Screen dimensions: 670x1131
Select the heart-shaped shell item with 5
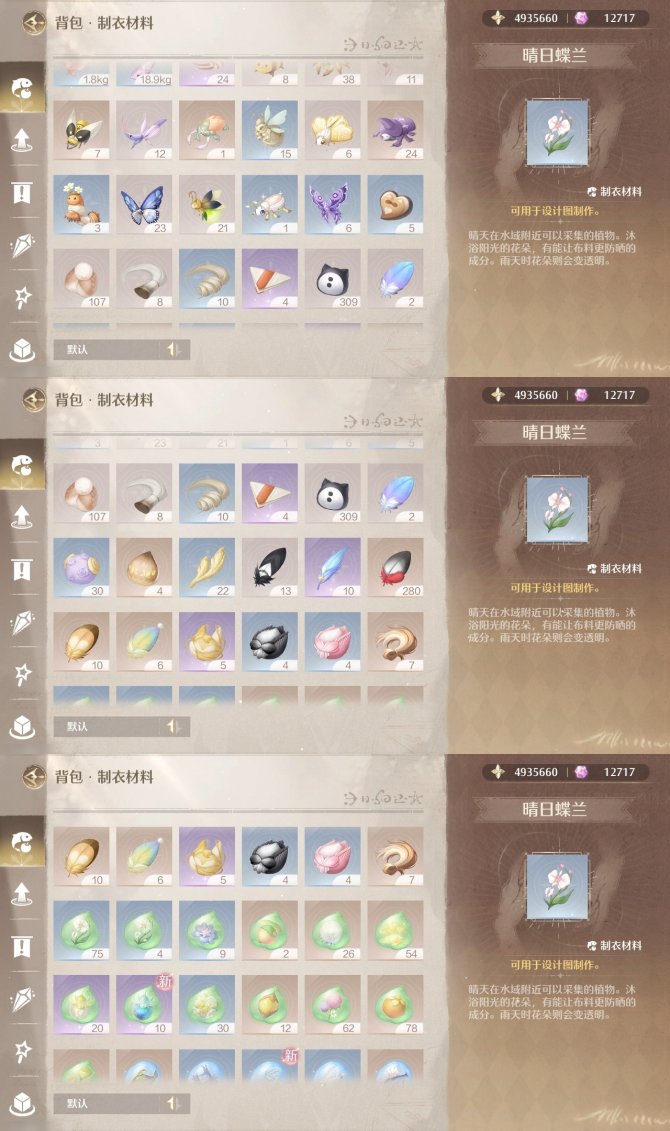pyautogui.click(x=395, y=204)
